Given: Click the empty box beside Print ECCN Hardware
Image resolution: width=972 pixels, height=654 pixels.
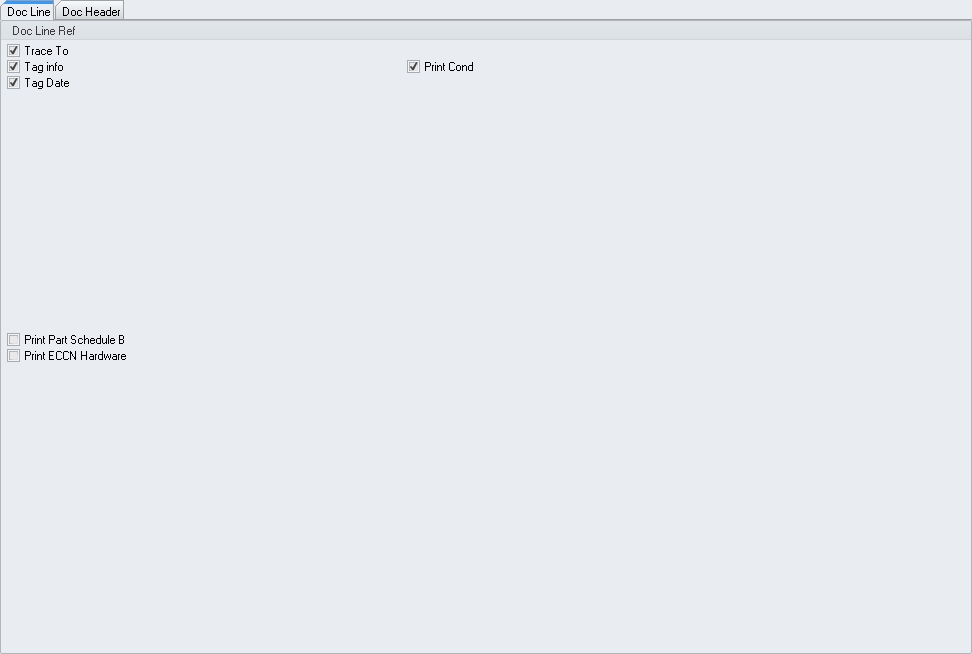Looking at the screenshot, I should [x=14, y=356].
